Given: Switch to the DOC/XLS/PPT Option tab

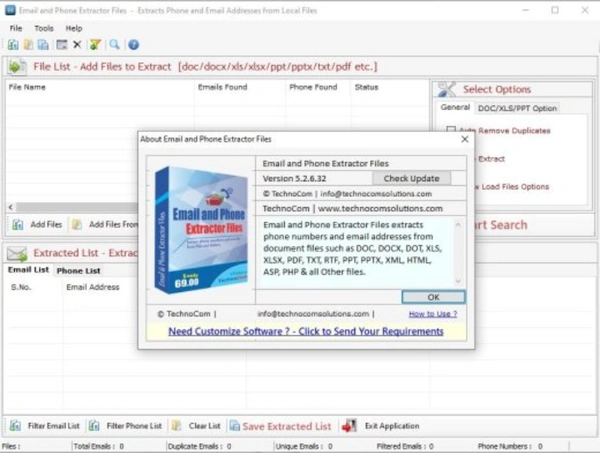Looking at the screenshot, I should 517,108.
